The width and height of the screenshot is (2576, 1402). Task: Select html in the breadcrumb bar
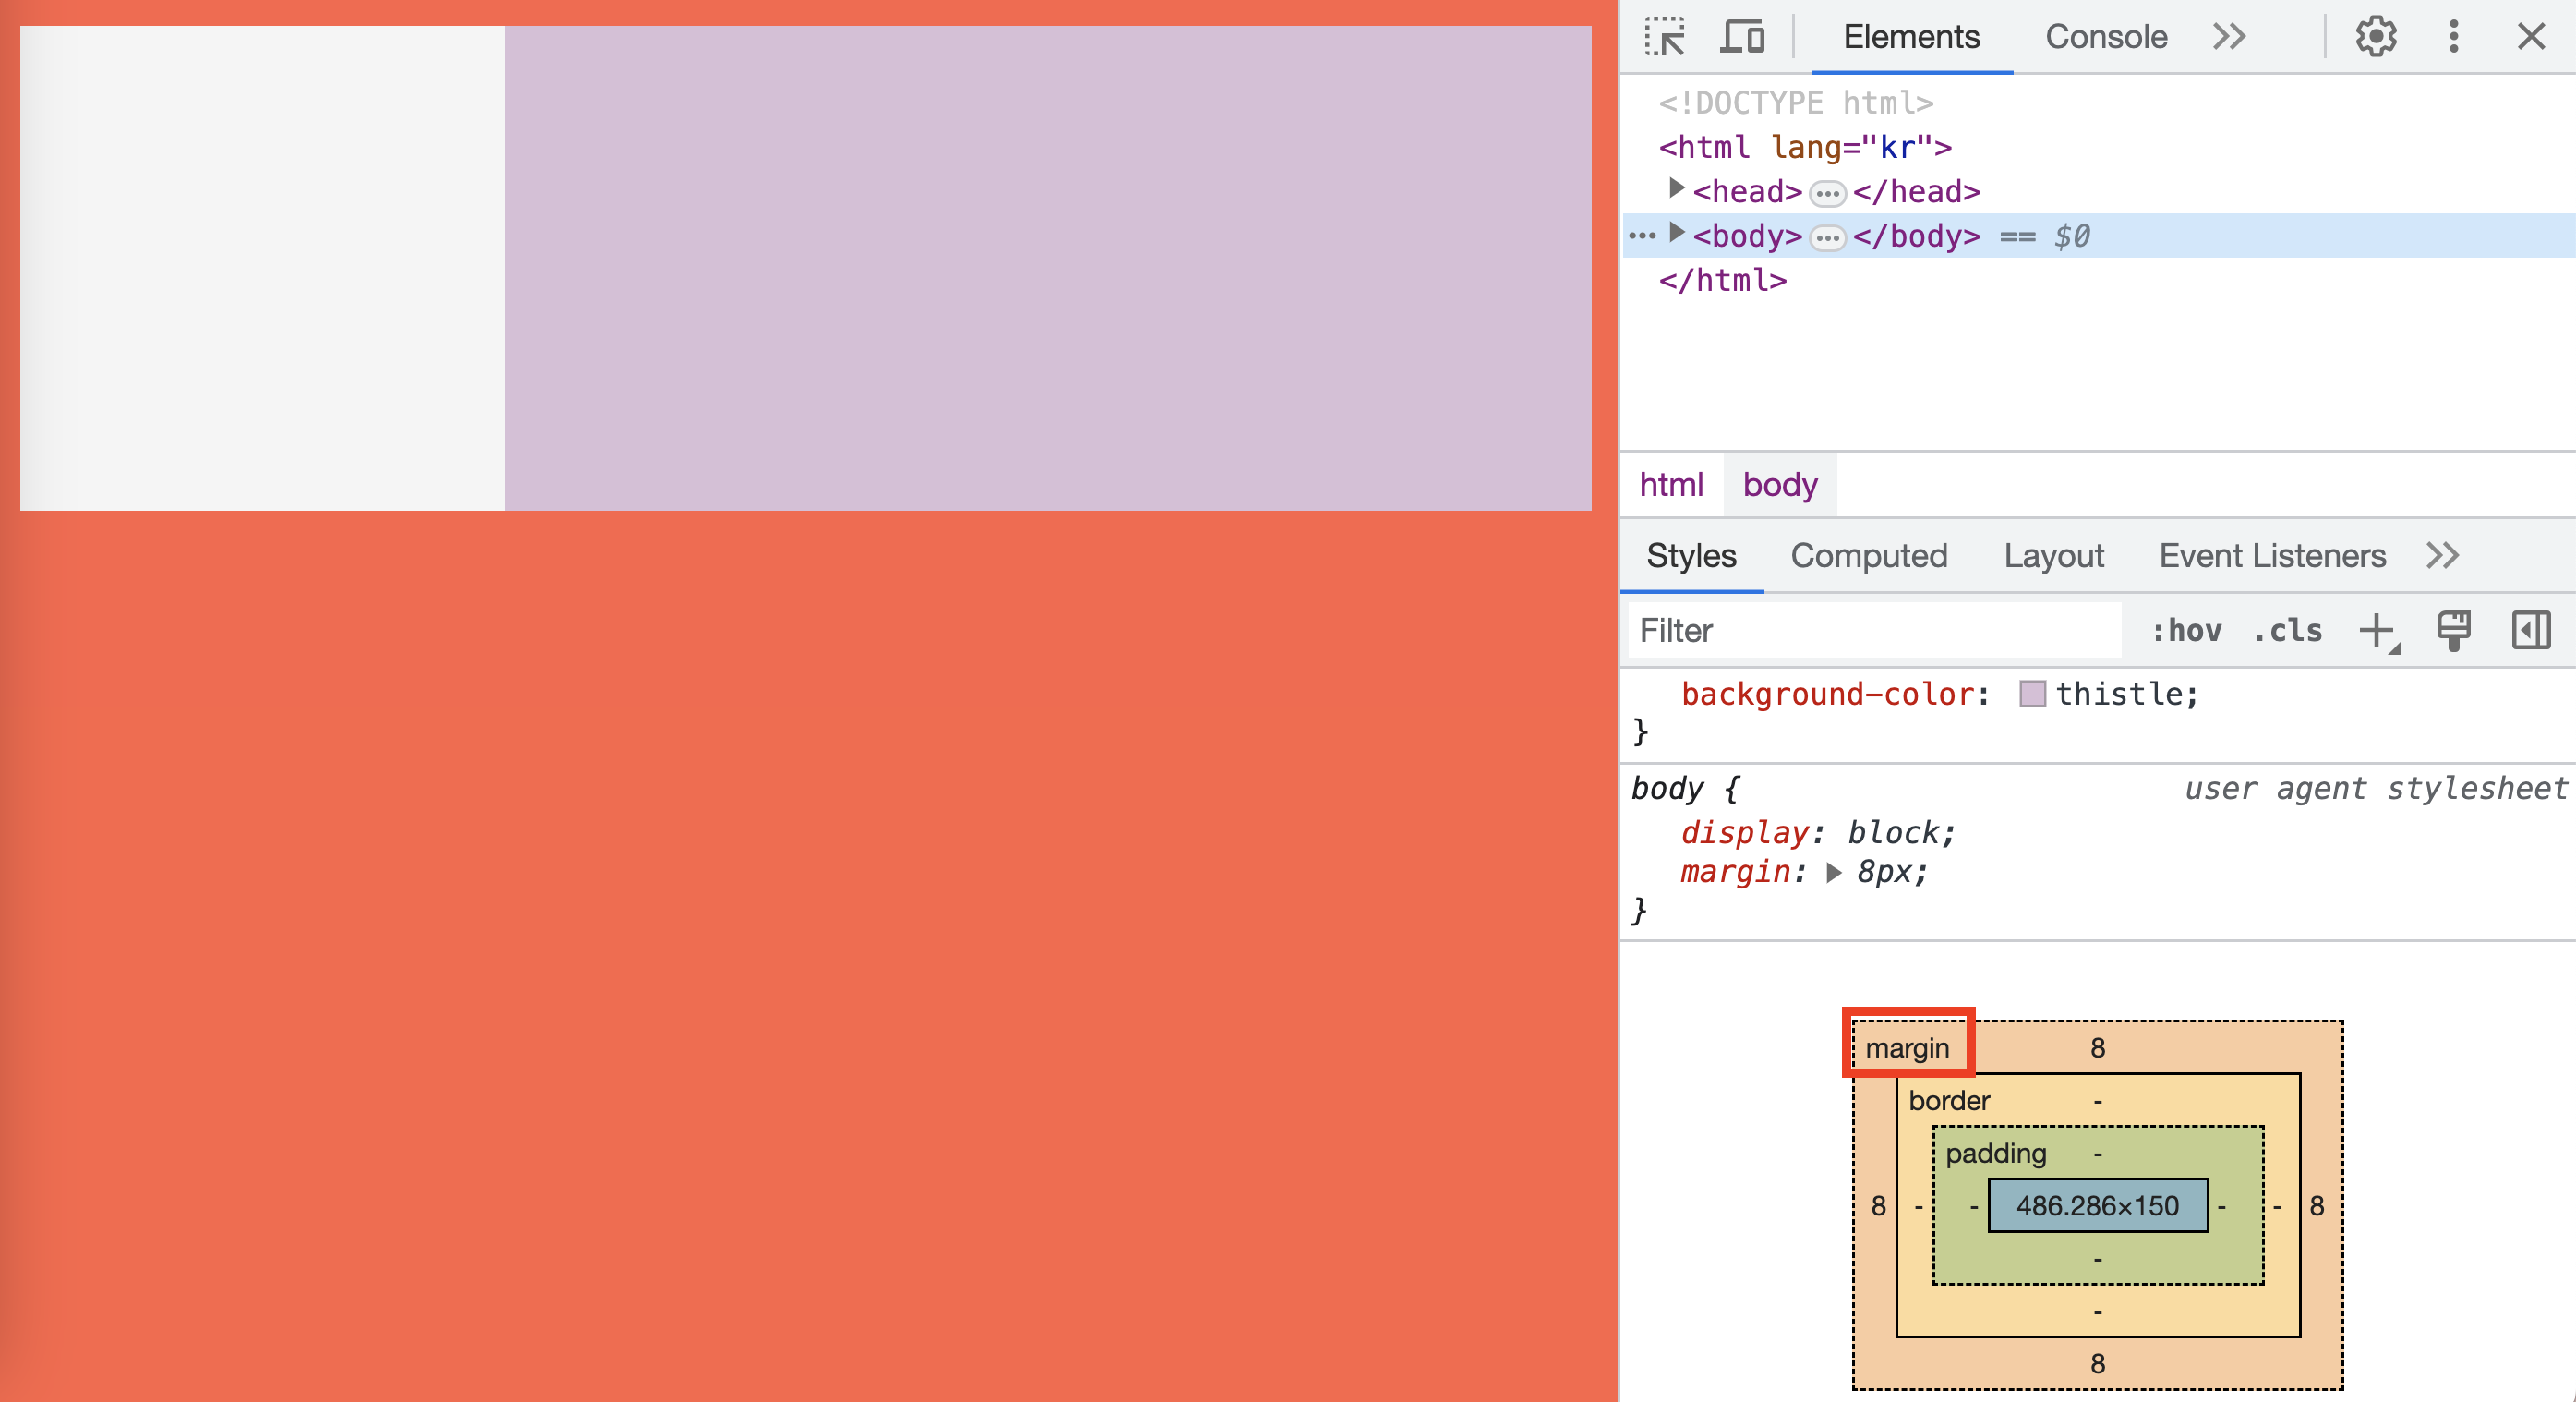(x=1671, y=485)
